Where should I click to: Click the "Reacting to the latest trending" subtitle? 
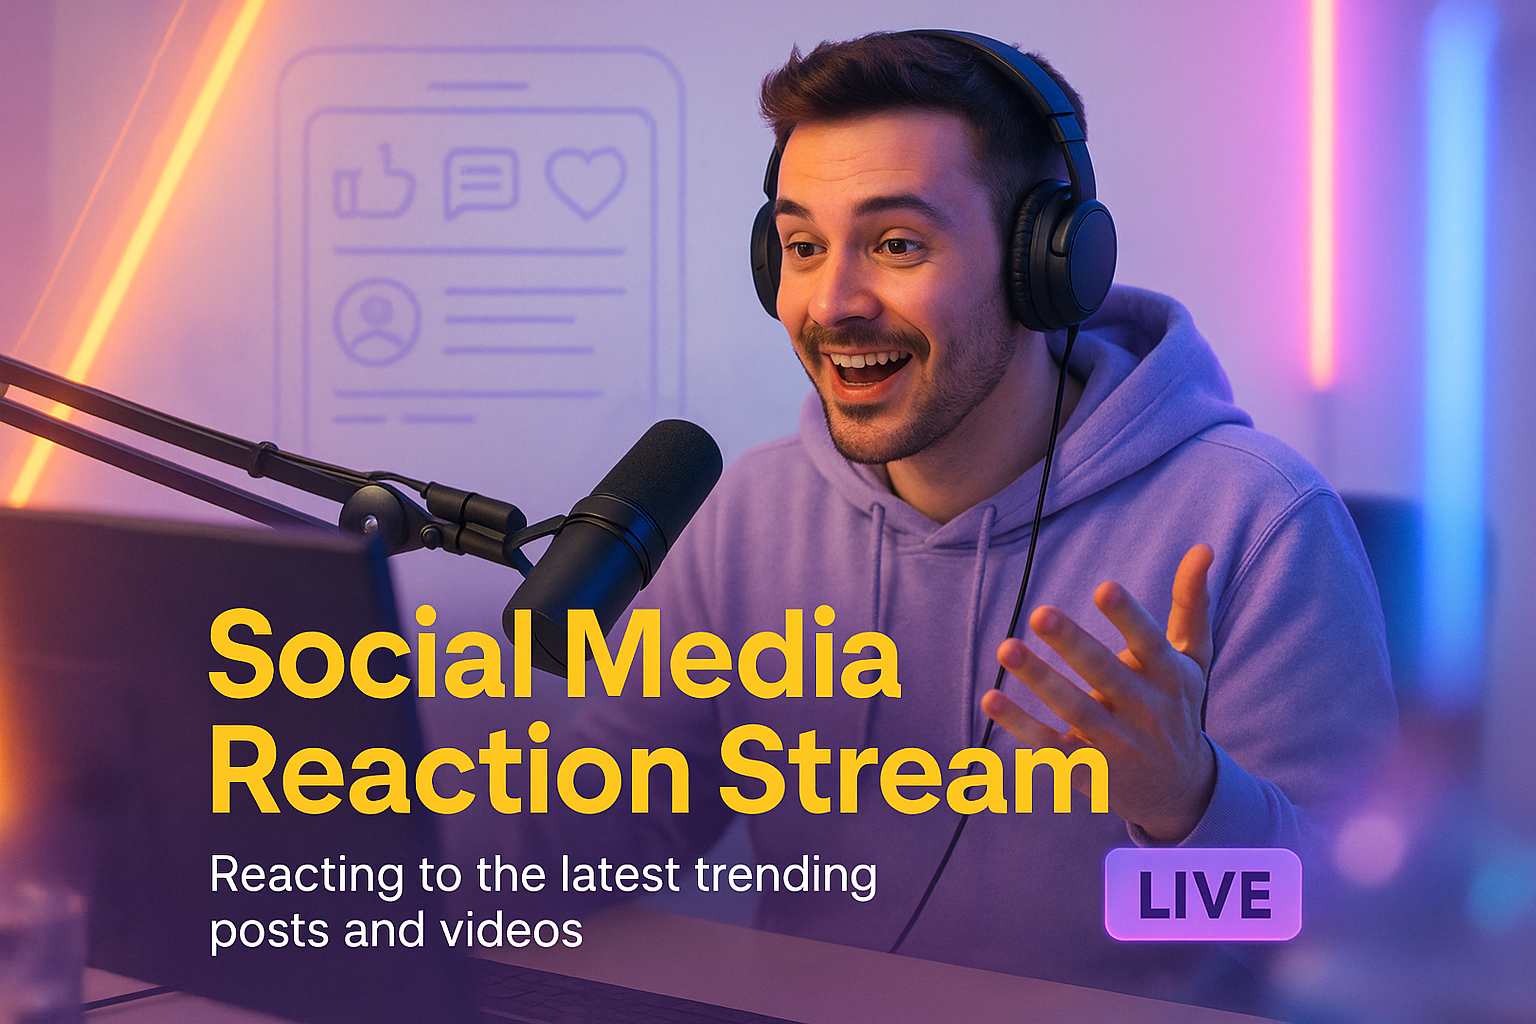543,875
